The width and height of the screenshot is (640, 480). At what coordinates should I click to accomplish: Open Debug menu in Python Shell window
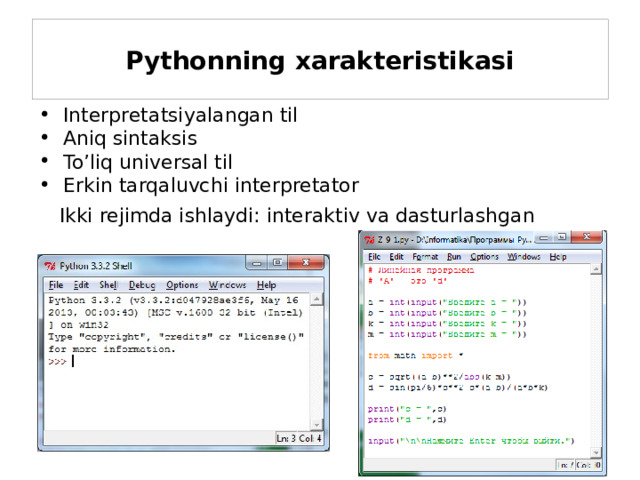pos(142,285)
